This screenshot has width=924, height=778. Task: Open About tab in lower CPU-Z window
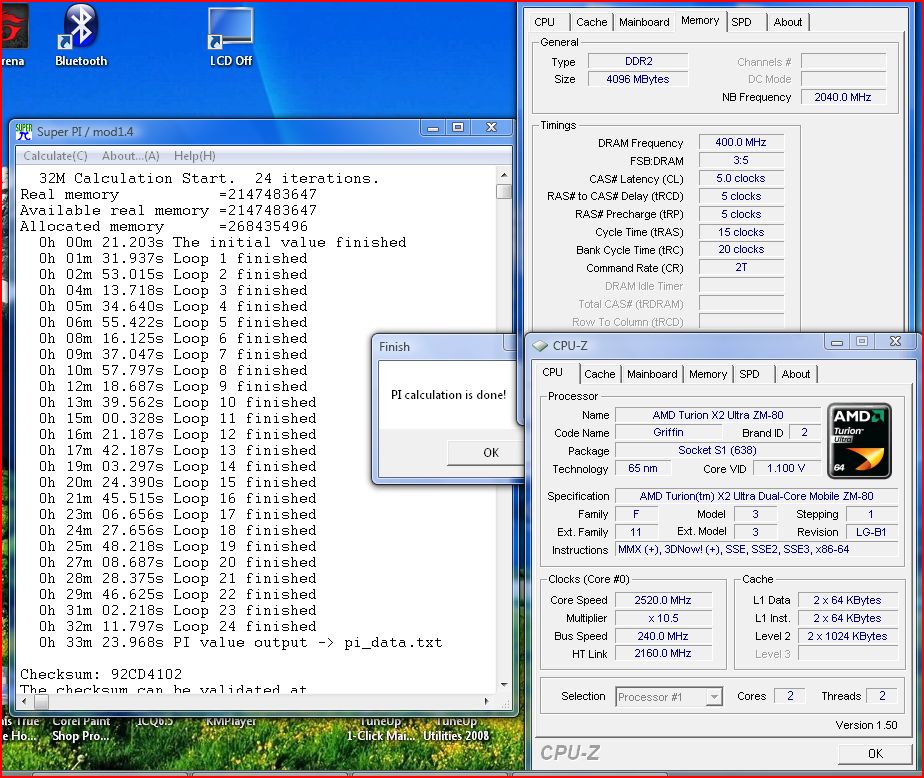(796, 374)
